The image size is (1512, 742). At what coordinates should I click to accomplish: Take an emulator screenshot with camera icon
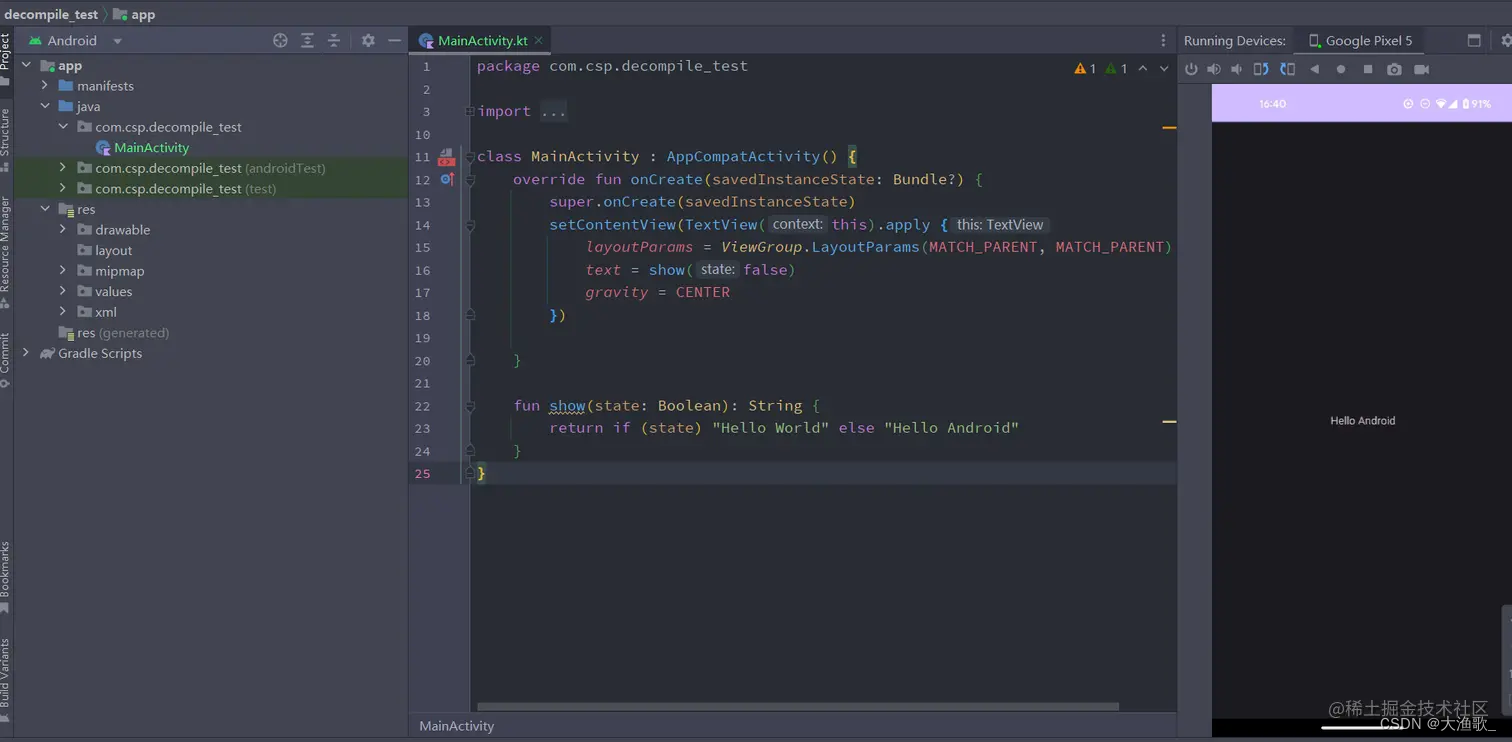point(1394,69)
